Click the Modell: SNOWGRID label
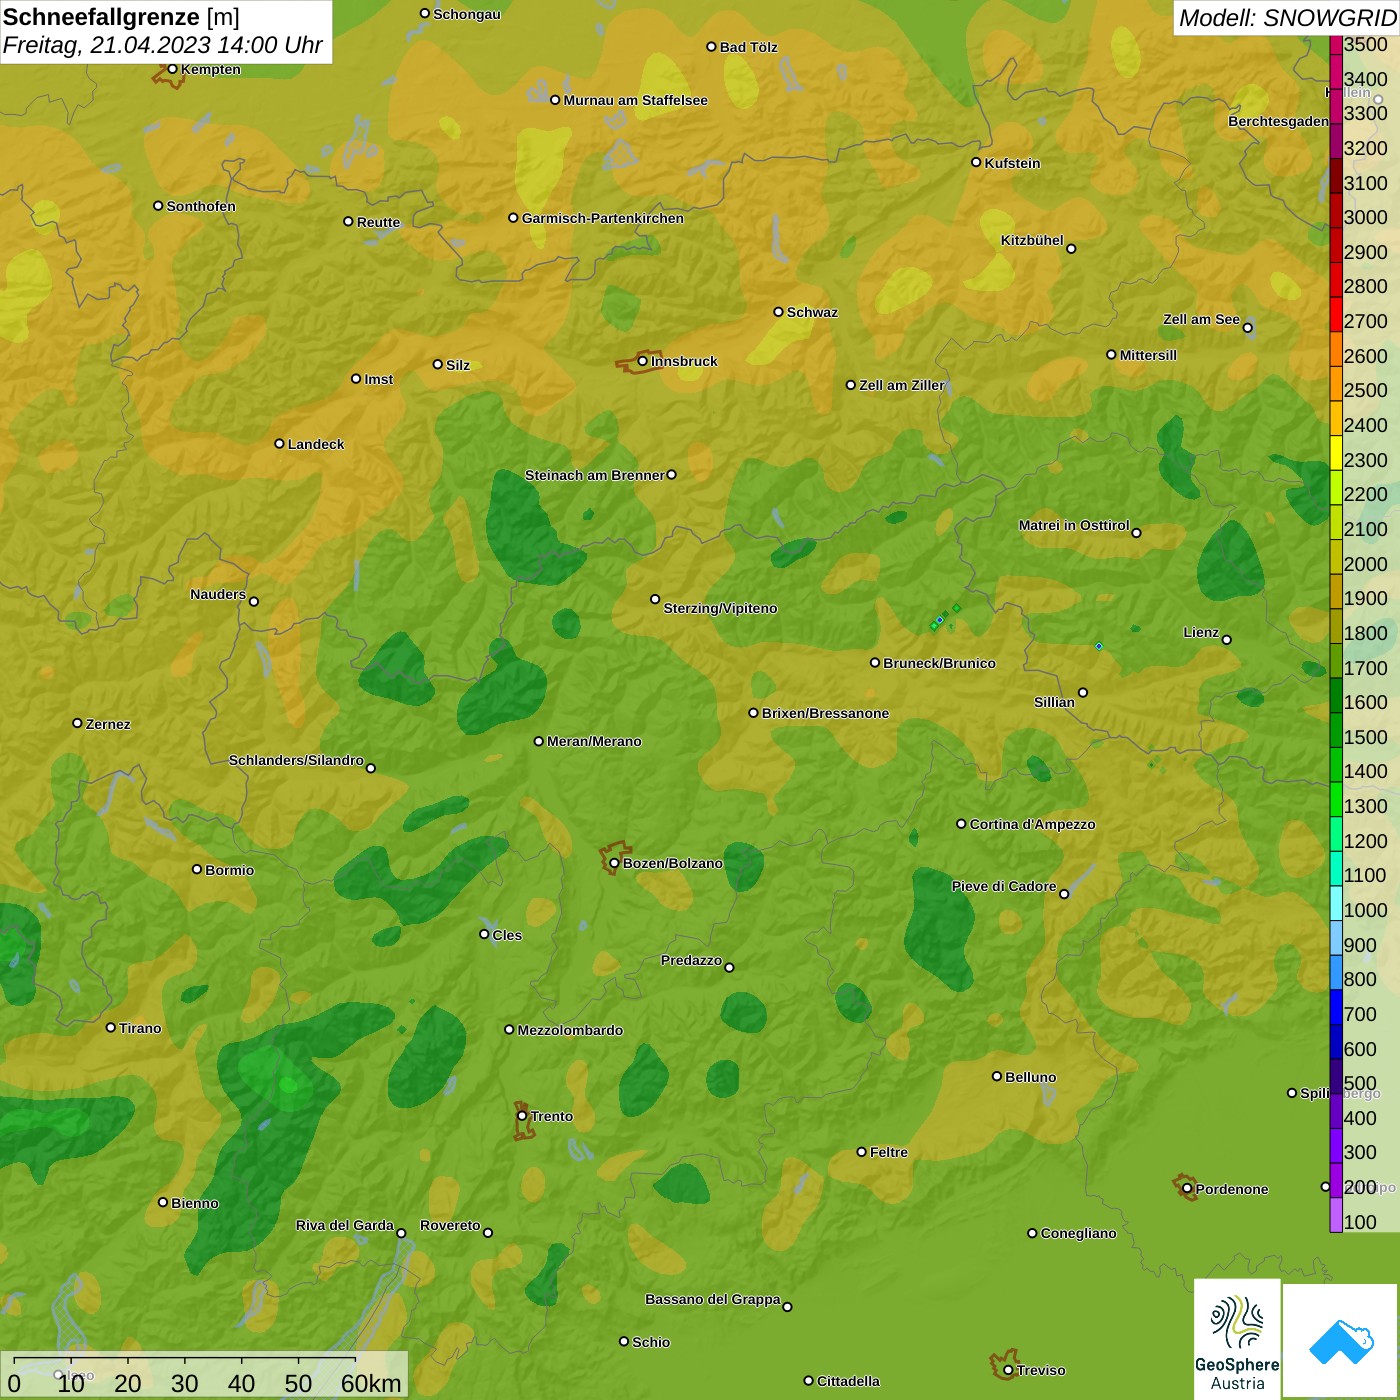The height and width of the screenshot is (1400, 1400). pyautogui.click(x=1286, y=18)
